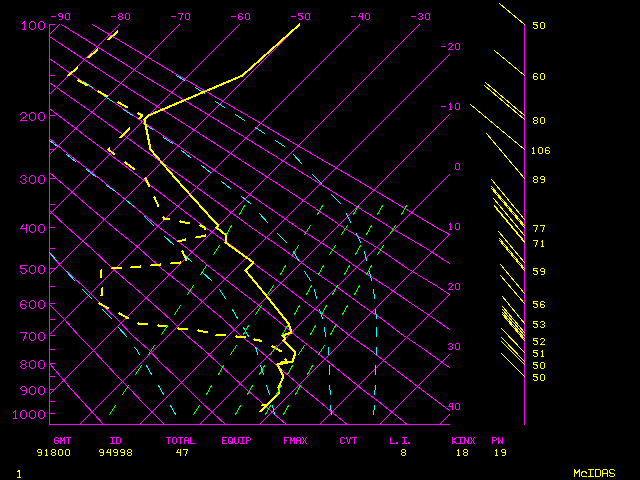The width and height of the screenshot is (640, 480).
Task: Click the 1000 pressure level label
Action: 32,415
